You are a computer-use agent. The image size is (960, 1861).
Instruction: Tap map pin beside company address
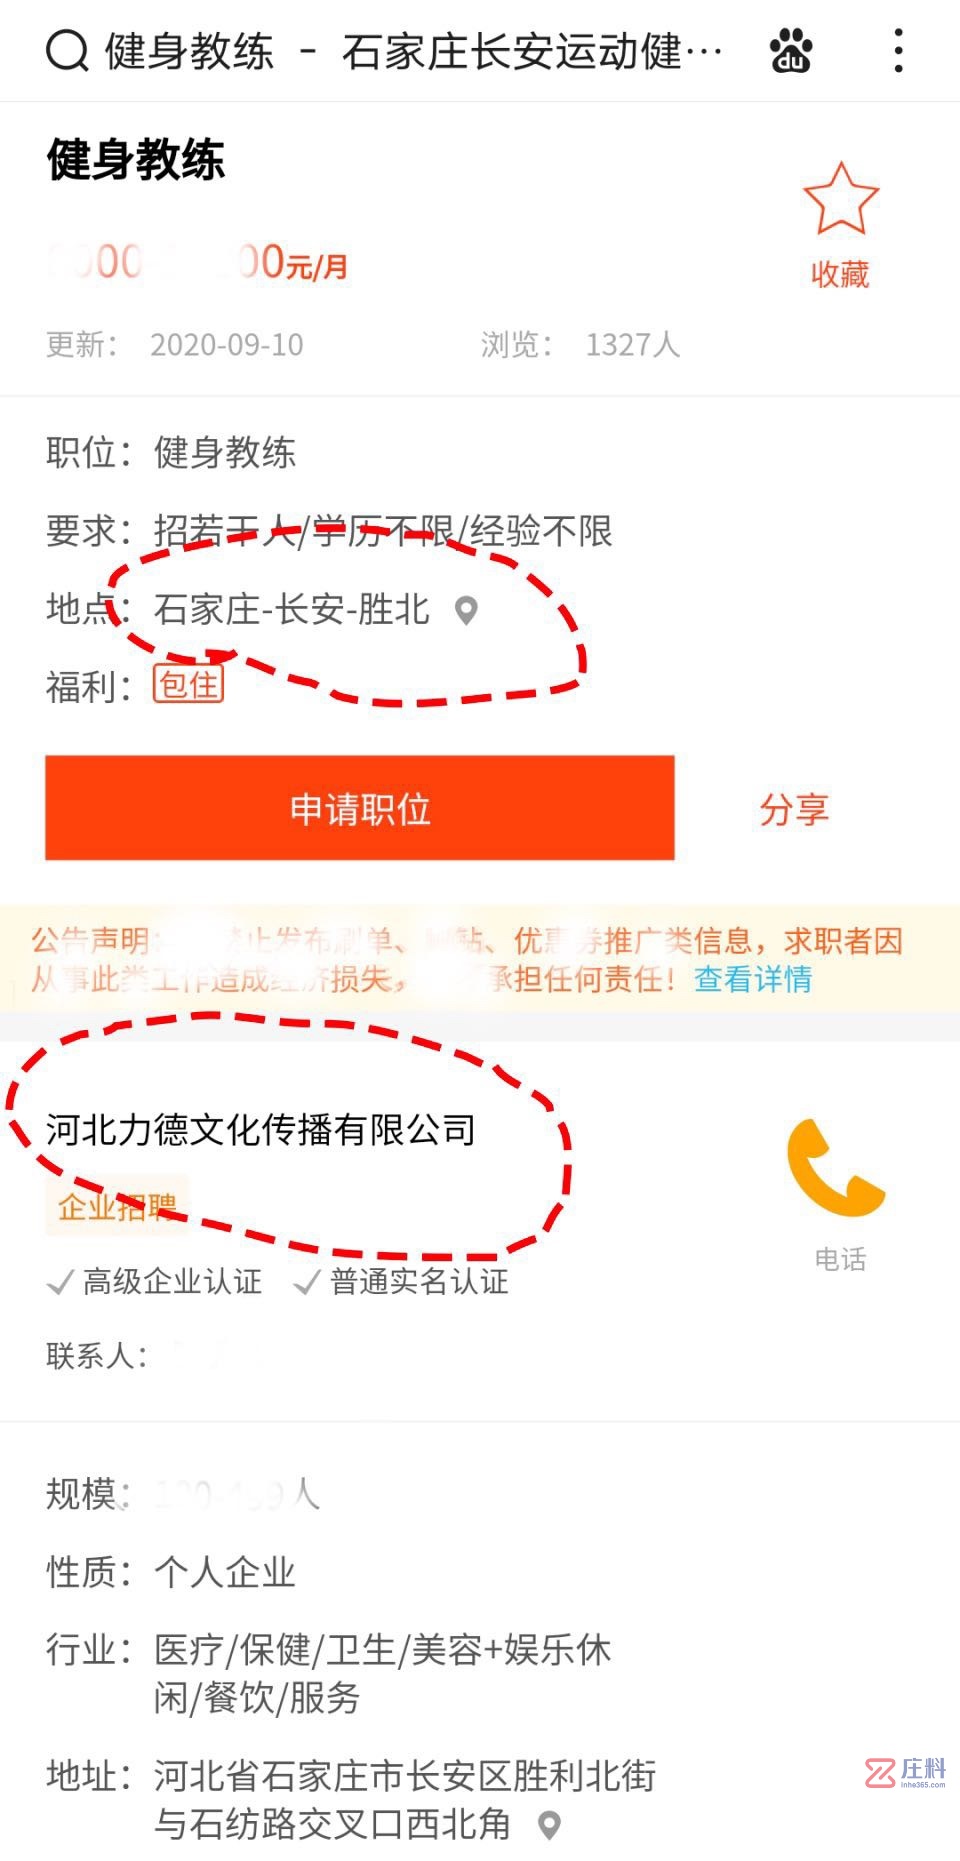549,1826
